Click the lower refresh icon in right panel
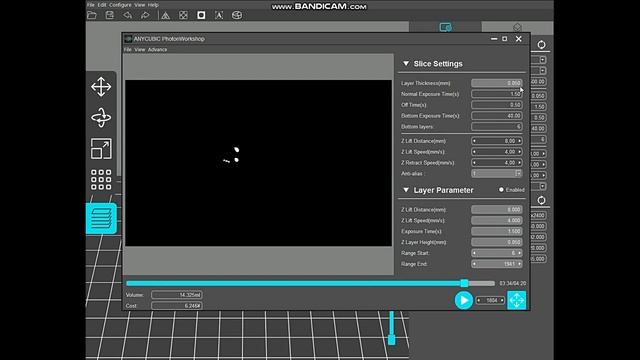This screenshot has width=640, height=360. point(541,200)
